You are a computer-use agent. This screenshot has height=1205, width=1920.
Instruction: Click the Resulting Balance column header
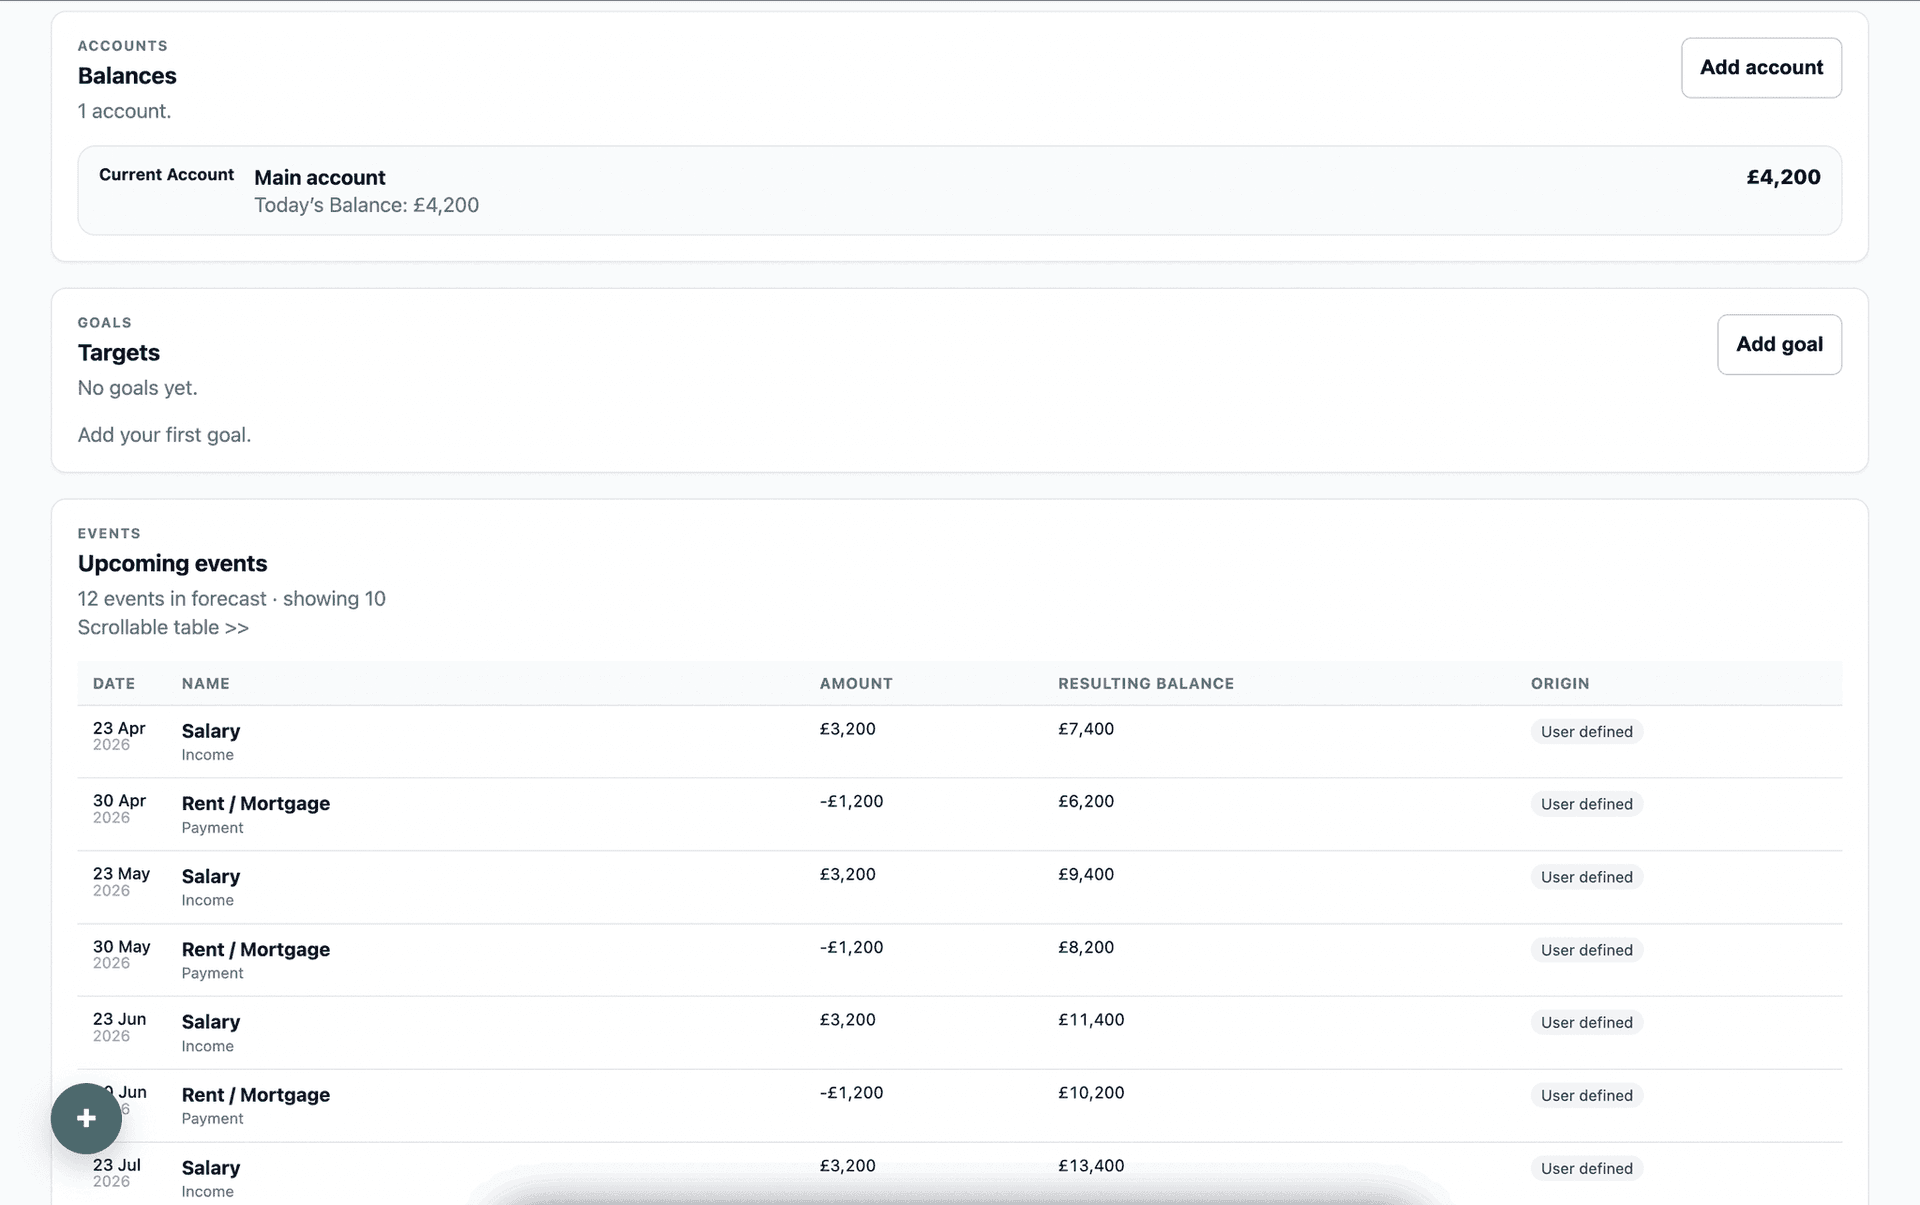(1146, 684)
